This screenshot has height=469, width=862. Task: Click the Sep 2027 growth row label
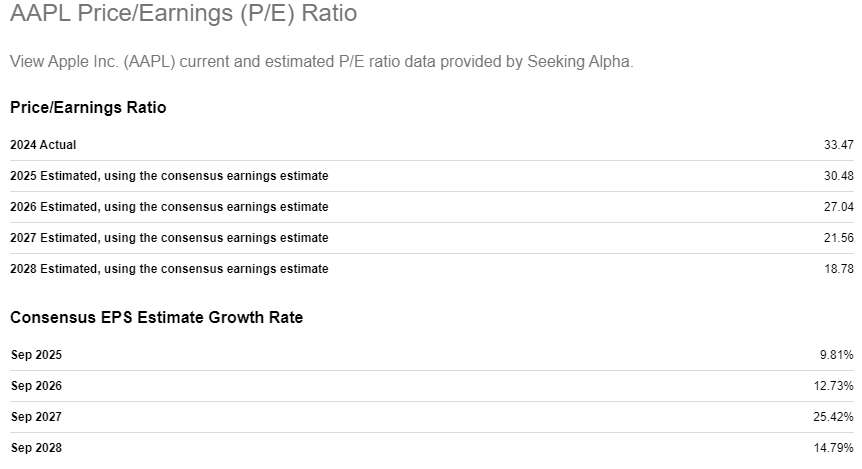point(36,417)
